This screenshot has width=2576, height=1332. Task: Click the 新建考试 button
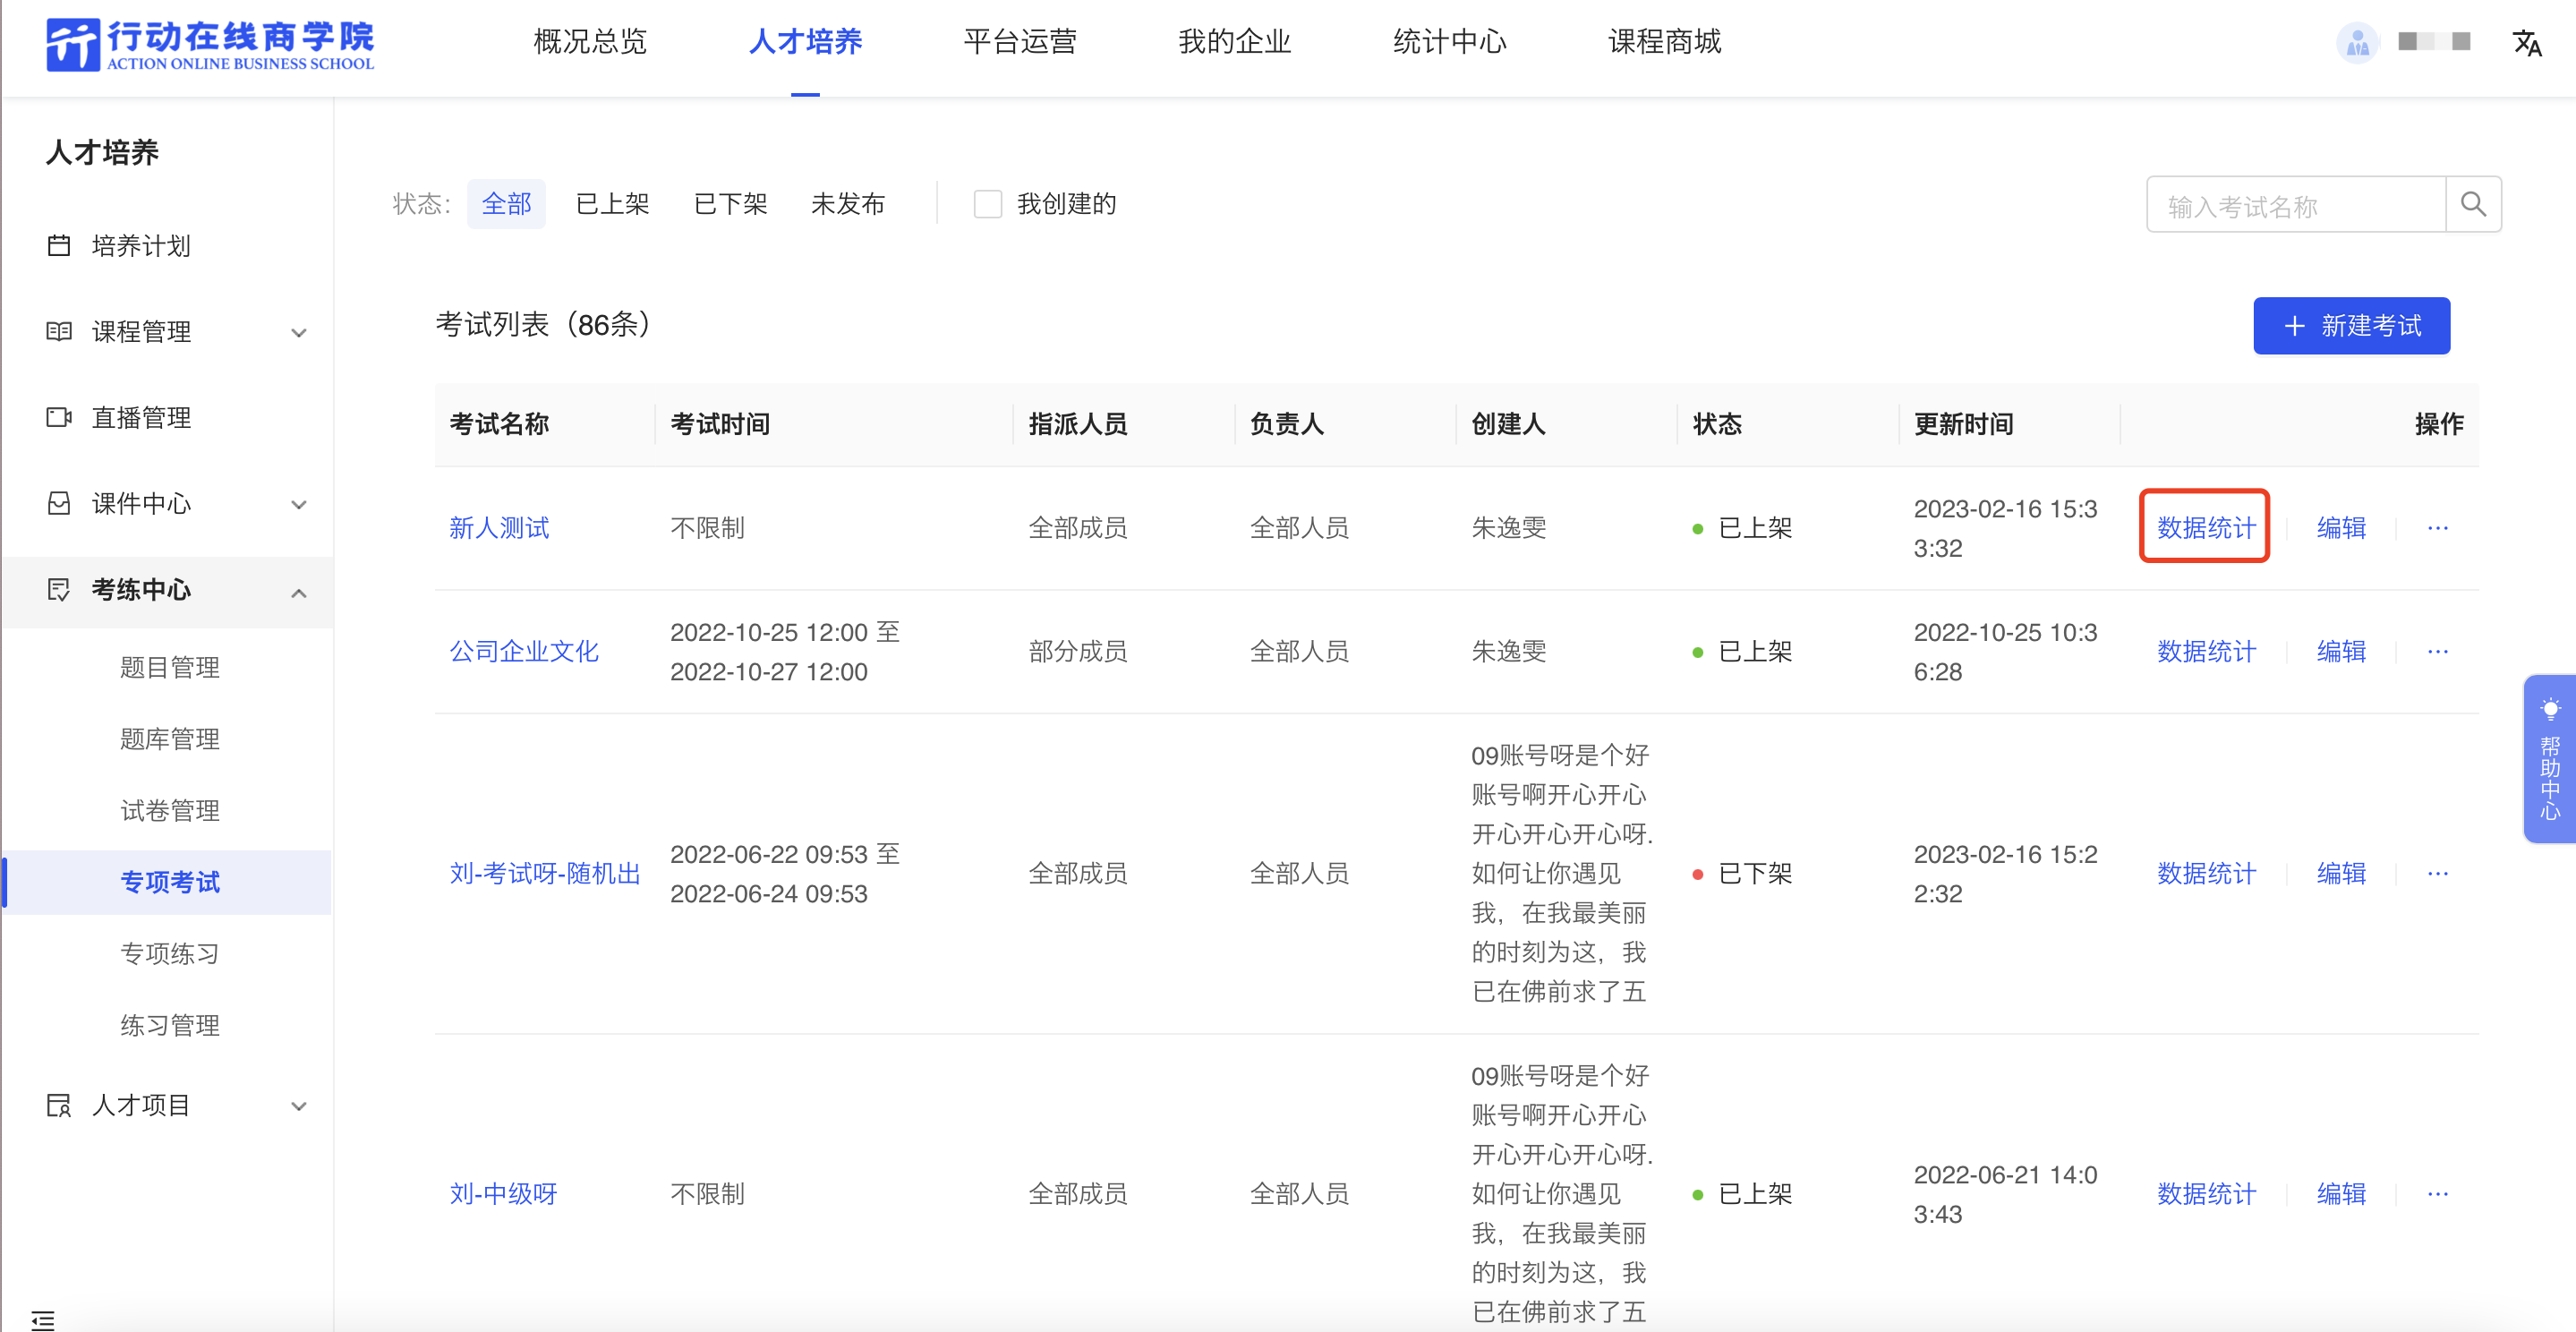(2351, 326)
